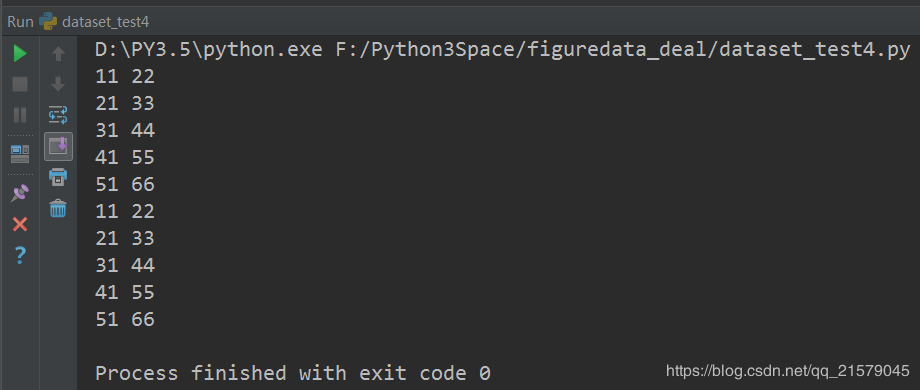920x390 pixels.
Task: Clear all console output with trash icon
Action: click(x=58, y=208)
